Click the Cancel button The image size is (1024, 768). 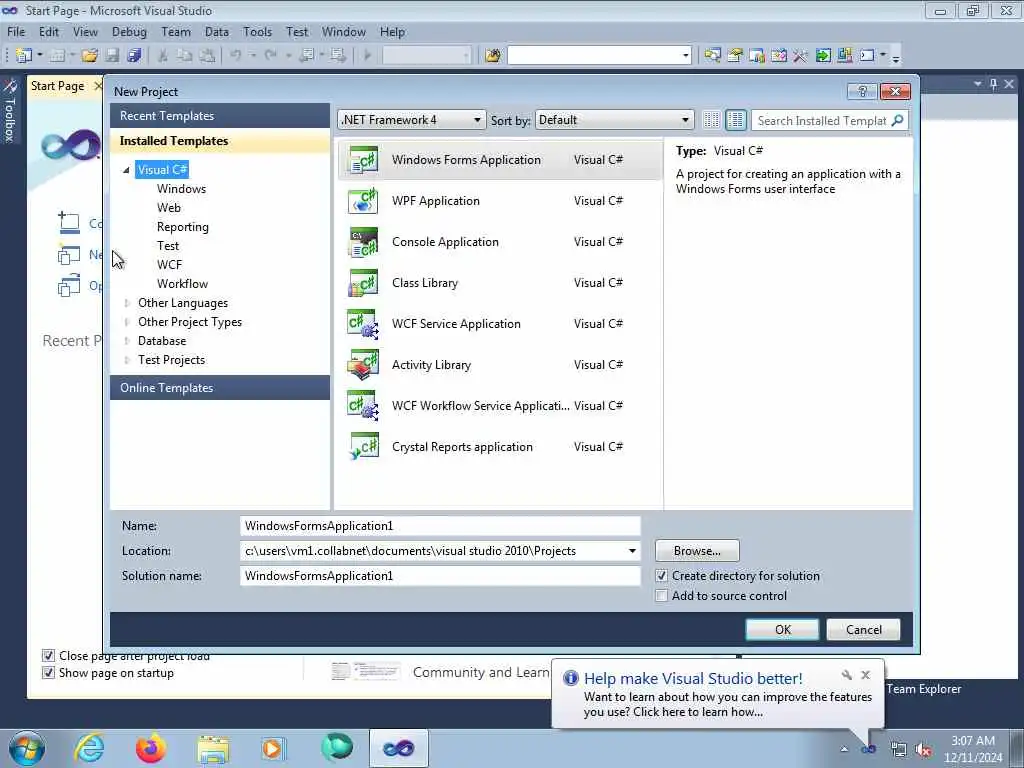point(863,630)
